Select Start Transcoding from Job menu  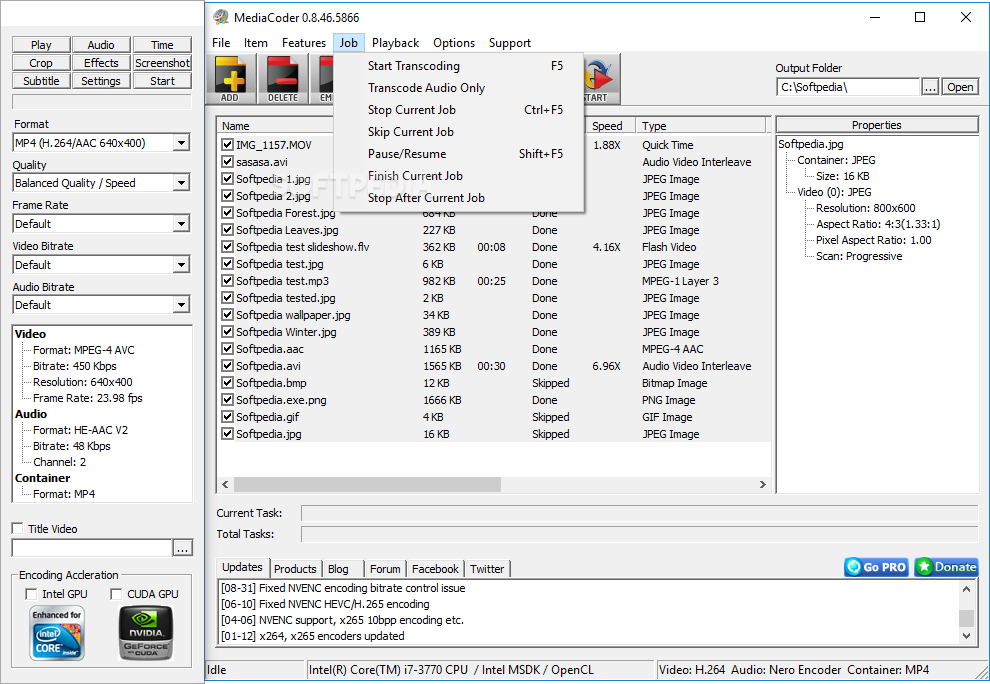click(459, 66)
